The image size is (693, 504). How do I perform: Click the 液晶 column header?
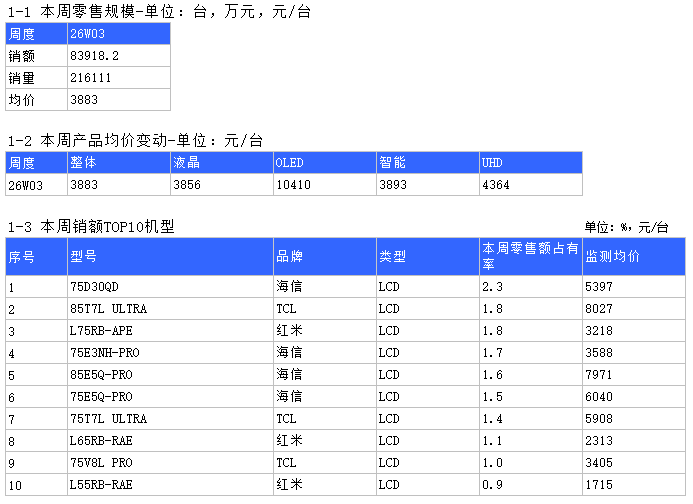click(221, 162)
